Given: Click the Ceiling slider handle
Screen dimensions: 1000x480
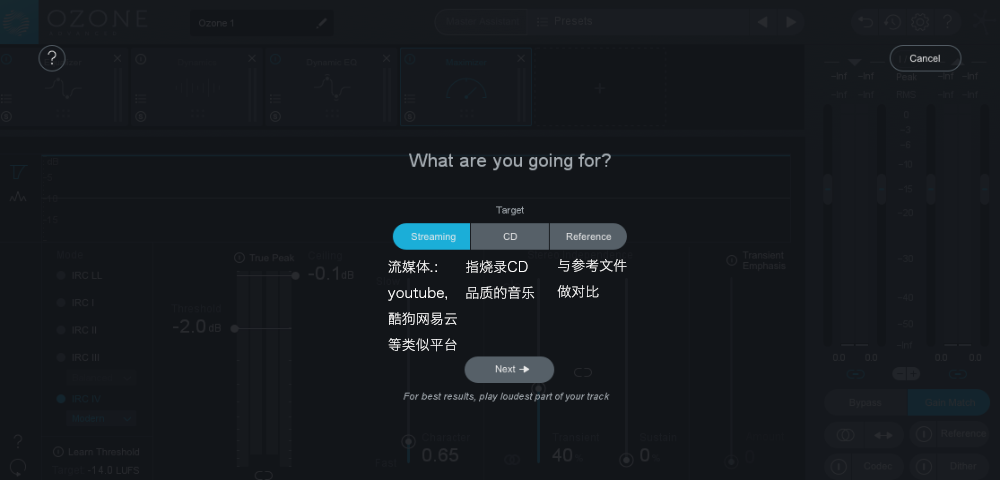Looking at the screenshot, I should (295, 275).
